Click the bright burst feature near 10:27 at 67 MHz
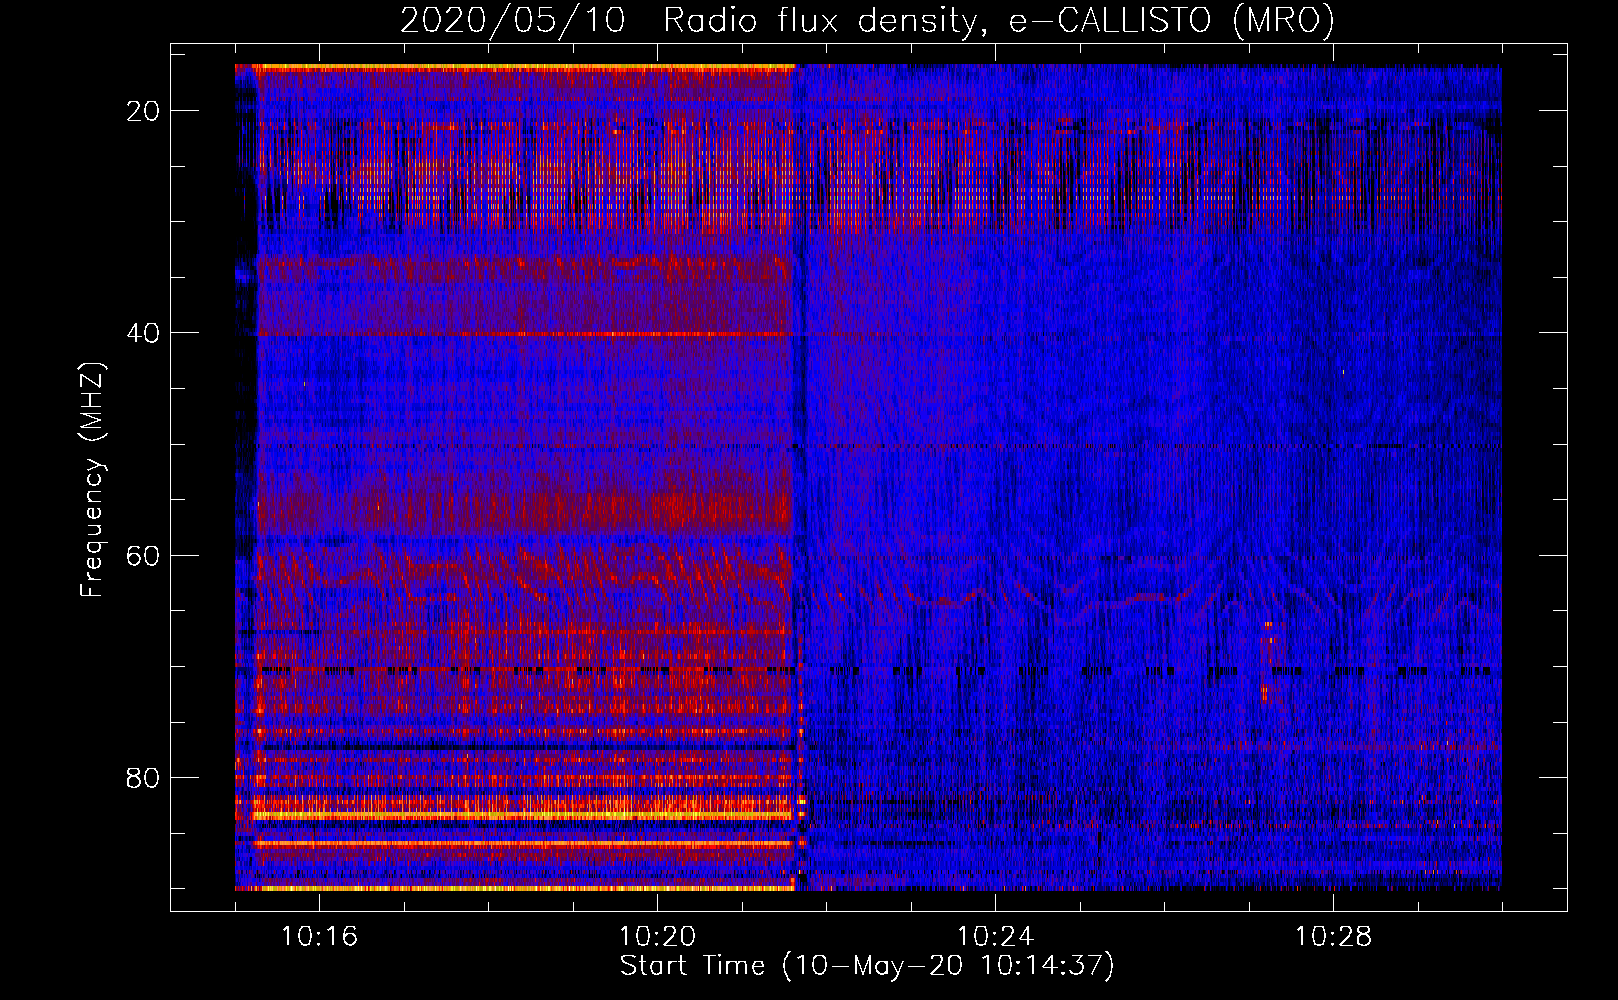Screen dimensions: 1618x1000 [1268, 660]
